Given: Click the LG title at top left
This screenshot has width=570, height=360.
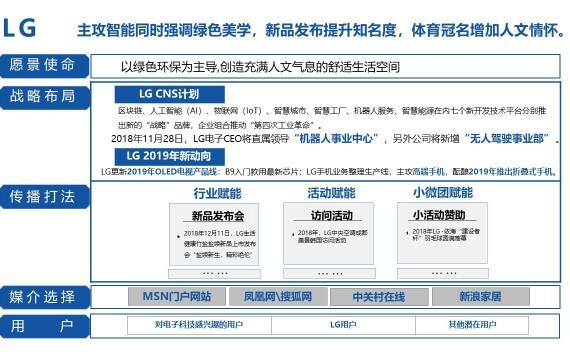Looking at the screenshot, I should 20,28.
